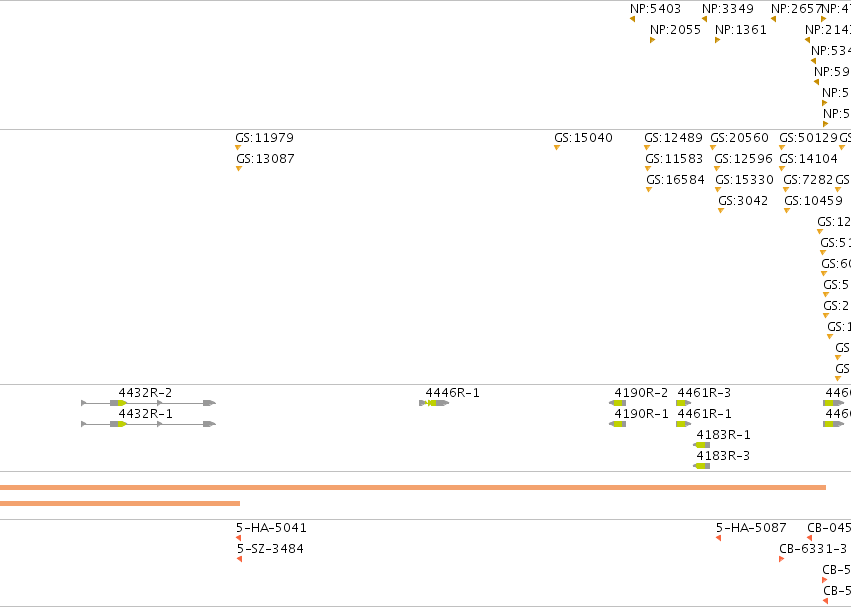
Task: Click the 5-HA-5041 insertion label
Action: coord(271,528)
